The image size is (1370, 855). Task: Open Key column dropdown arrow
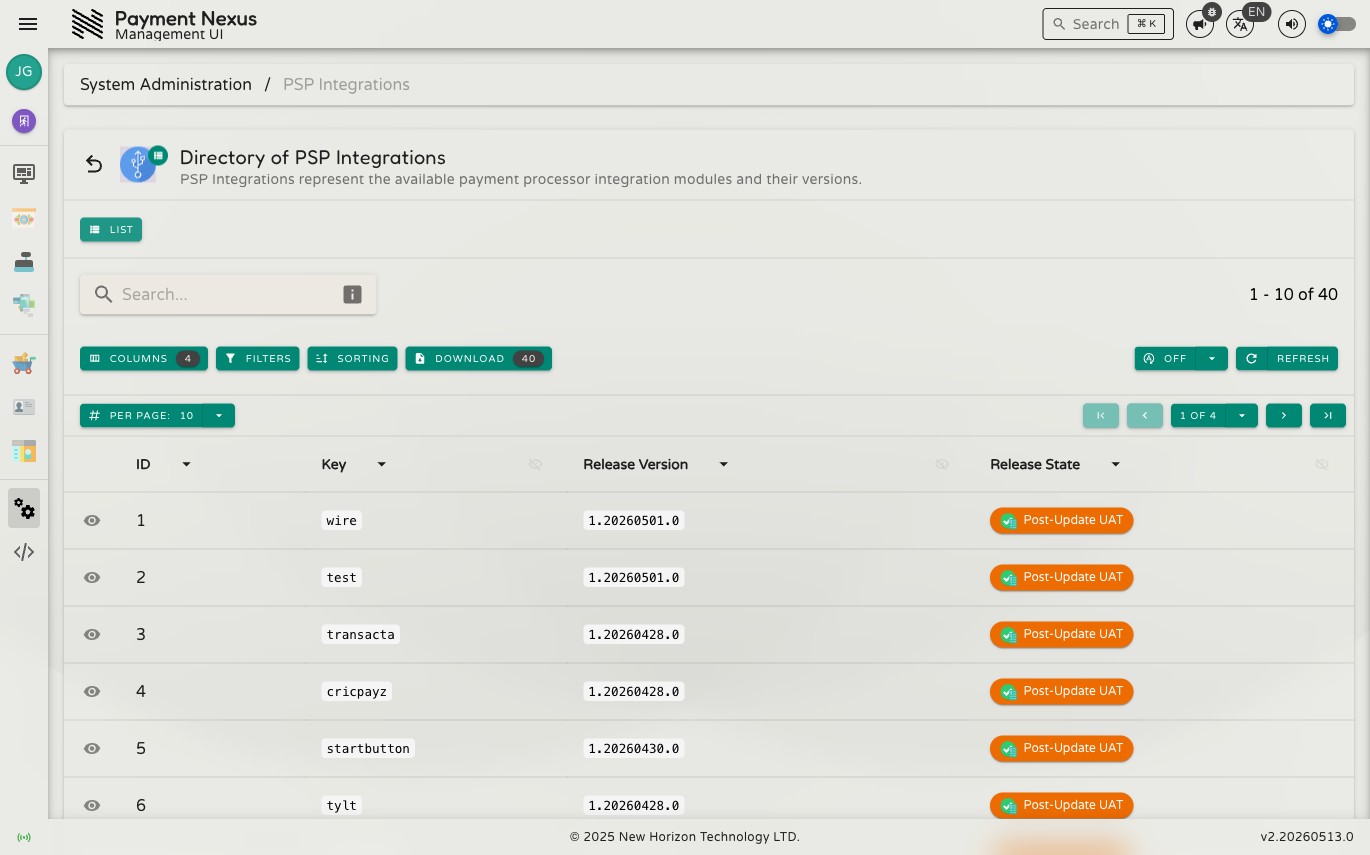coord(381,464)
